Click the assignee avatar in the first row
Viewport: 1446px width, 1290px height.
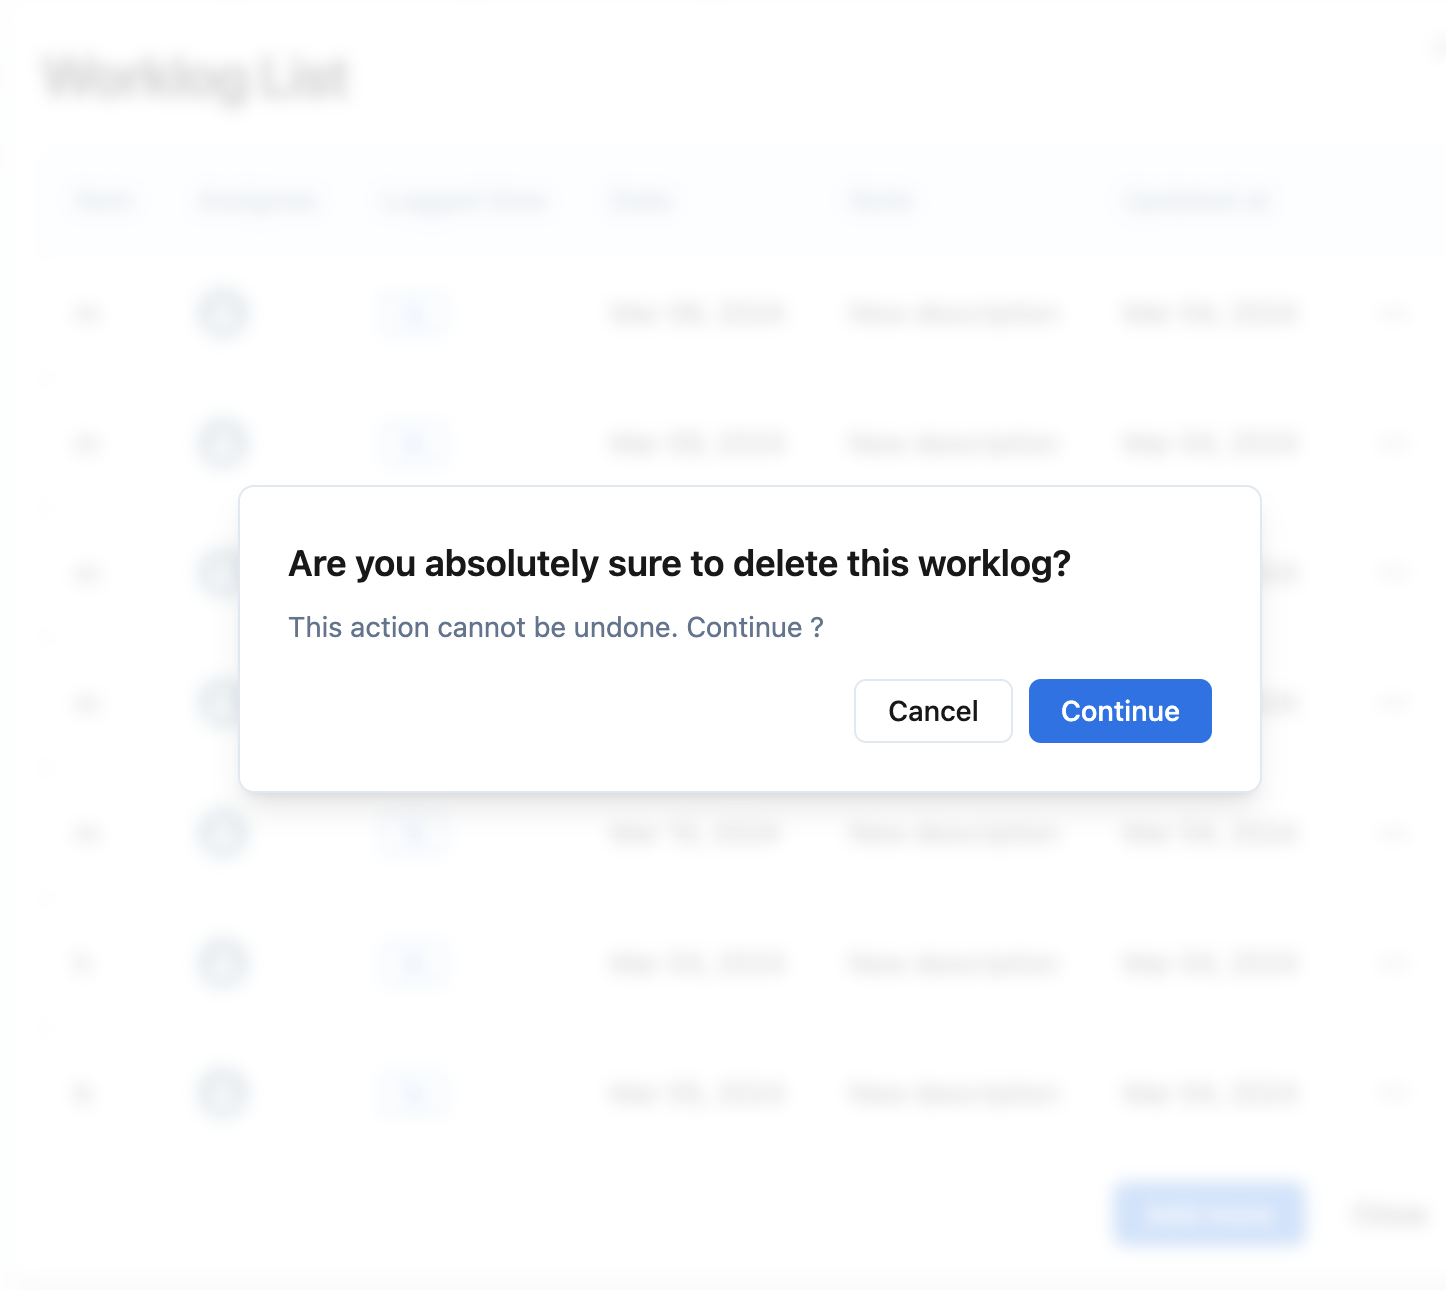click(222, 314)
